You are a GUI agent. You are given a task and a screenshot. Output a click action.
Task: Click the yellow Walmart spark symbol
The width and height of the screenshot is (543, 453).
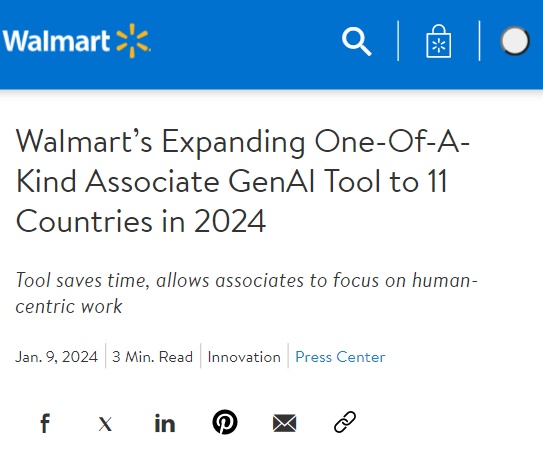[x=133, y=41]
